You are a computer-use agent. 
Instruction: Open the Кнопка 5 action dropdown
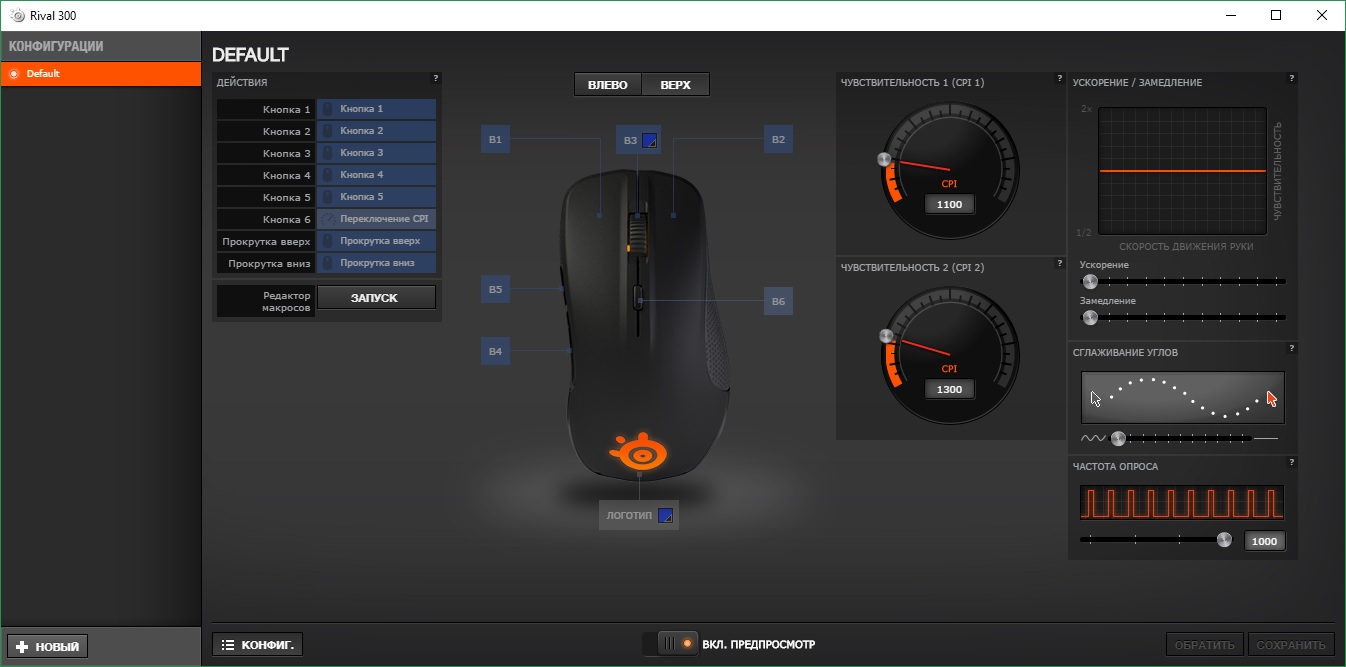click(x=376, y=197)
